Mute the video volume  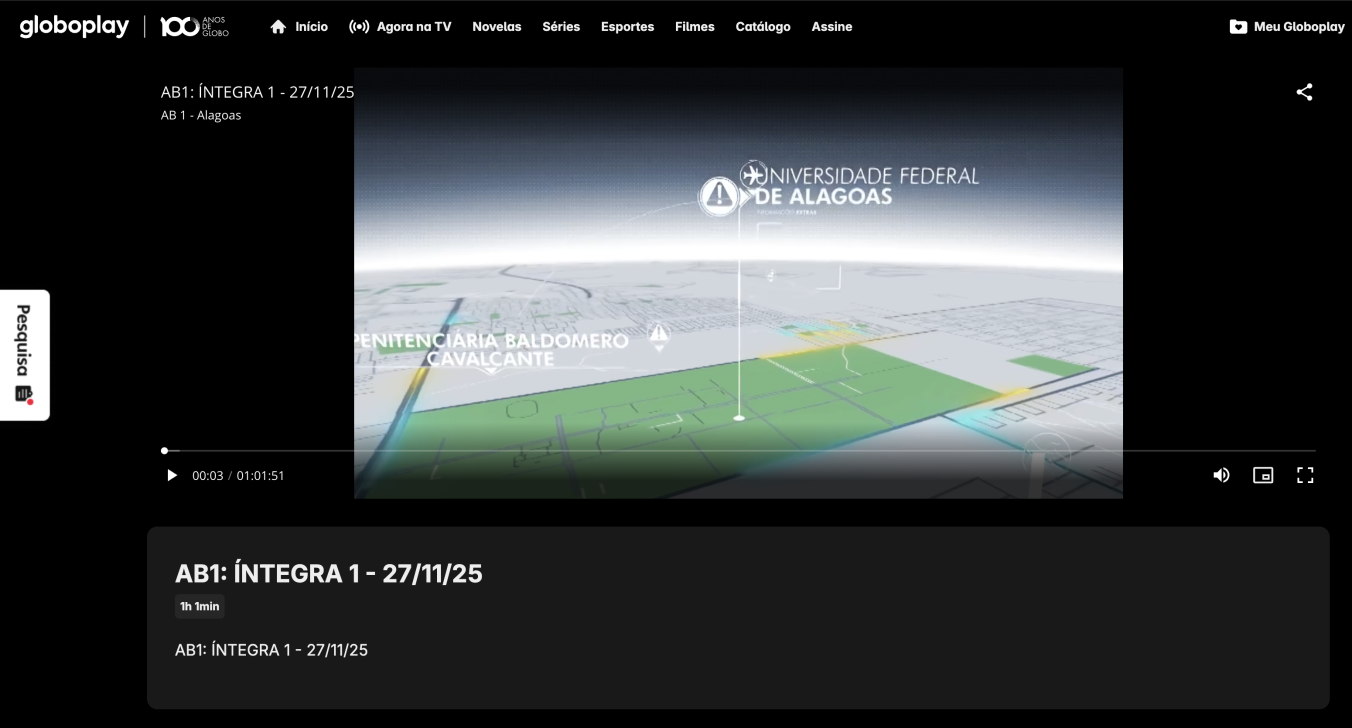tap(1221, 475)
